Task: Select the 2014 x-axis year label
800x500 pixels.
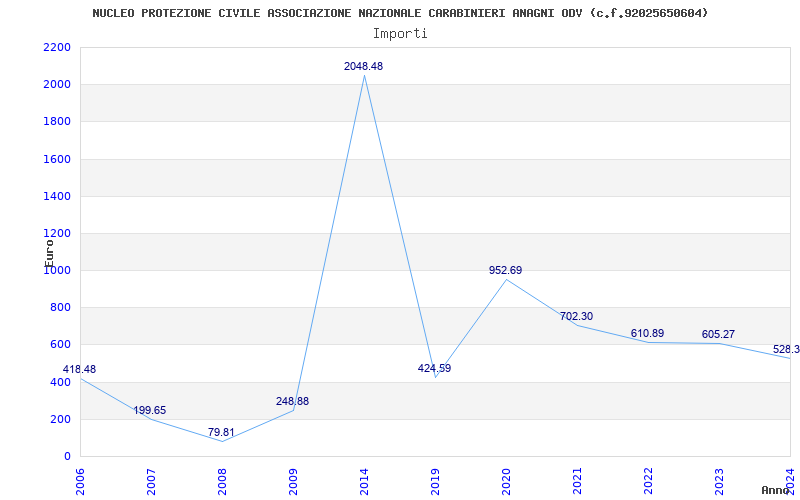Action: pos(364,482)
